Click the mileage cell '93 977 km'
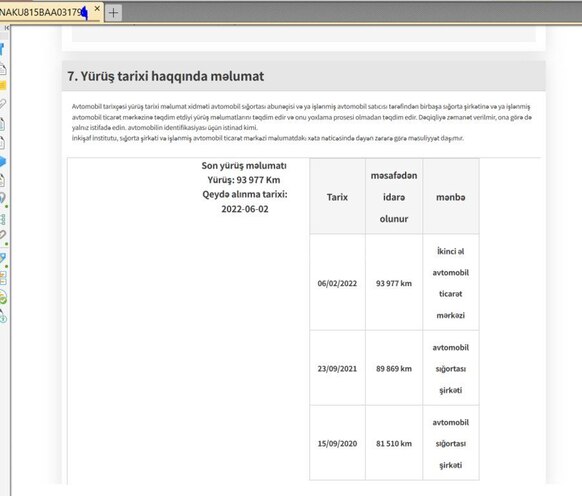 pyautogui.click(x=394, y=283)
